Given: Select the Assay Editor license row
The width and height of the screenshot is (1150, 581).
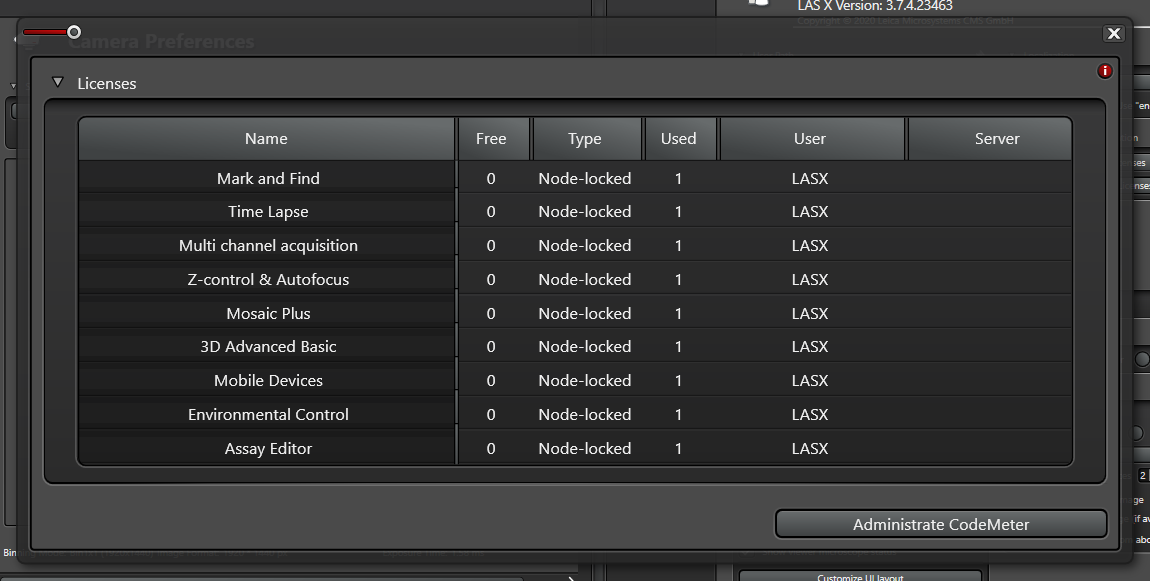Looking at the screenshot, I should [268, 449].
